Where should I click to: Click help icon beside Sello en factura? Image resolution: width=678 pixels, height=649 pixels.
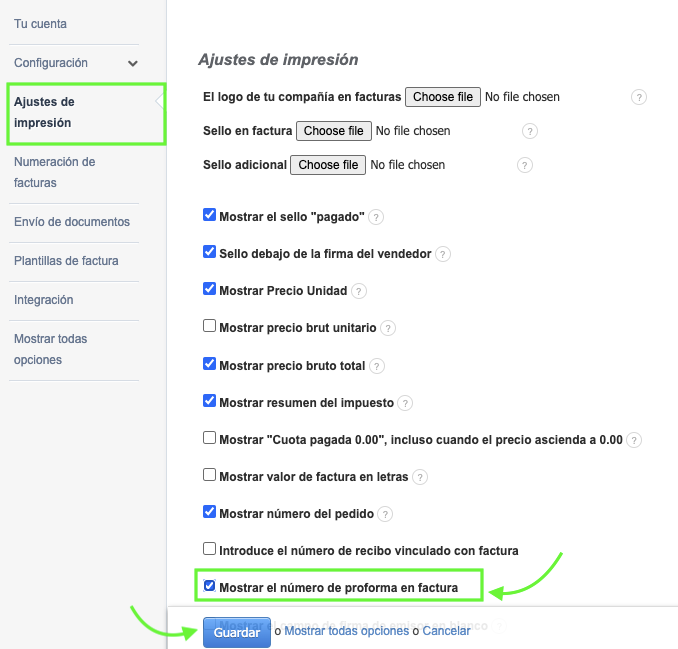pos(530,131)
